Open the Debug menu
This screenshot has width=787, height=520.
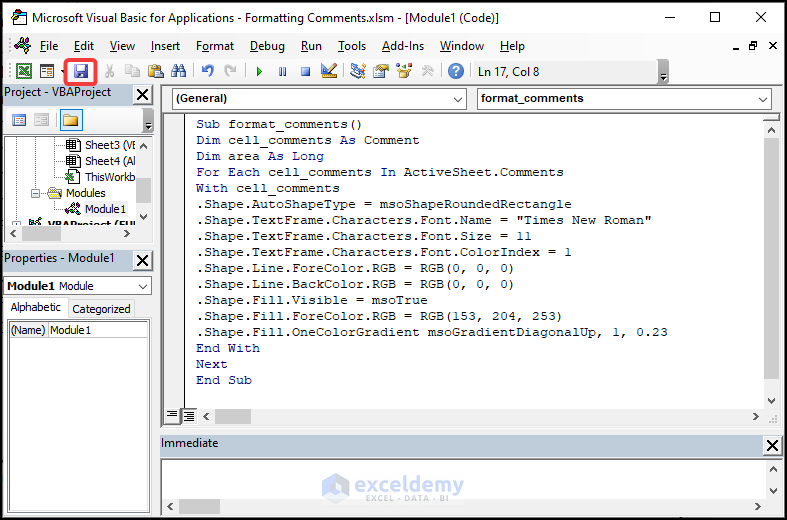(x=267, y=46)
